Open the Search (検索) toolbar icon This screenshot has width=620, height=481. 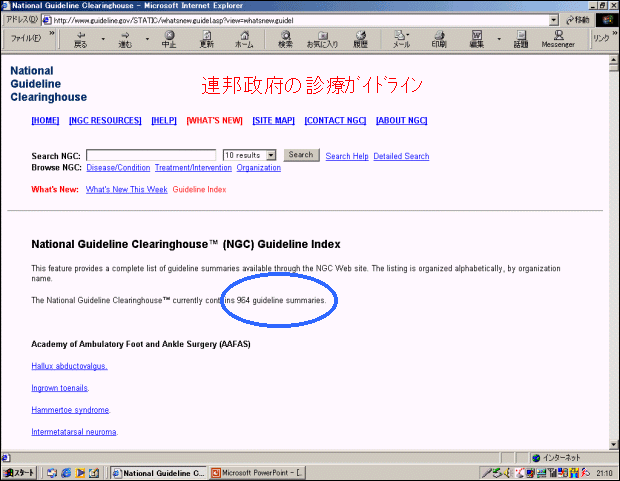[x=285, y=39]
